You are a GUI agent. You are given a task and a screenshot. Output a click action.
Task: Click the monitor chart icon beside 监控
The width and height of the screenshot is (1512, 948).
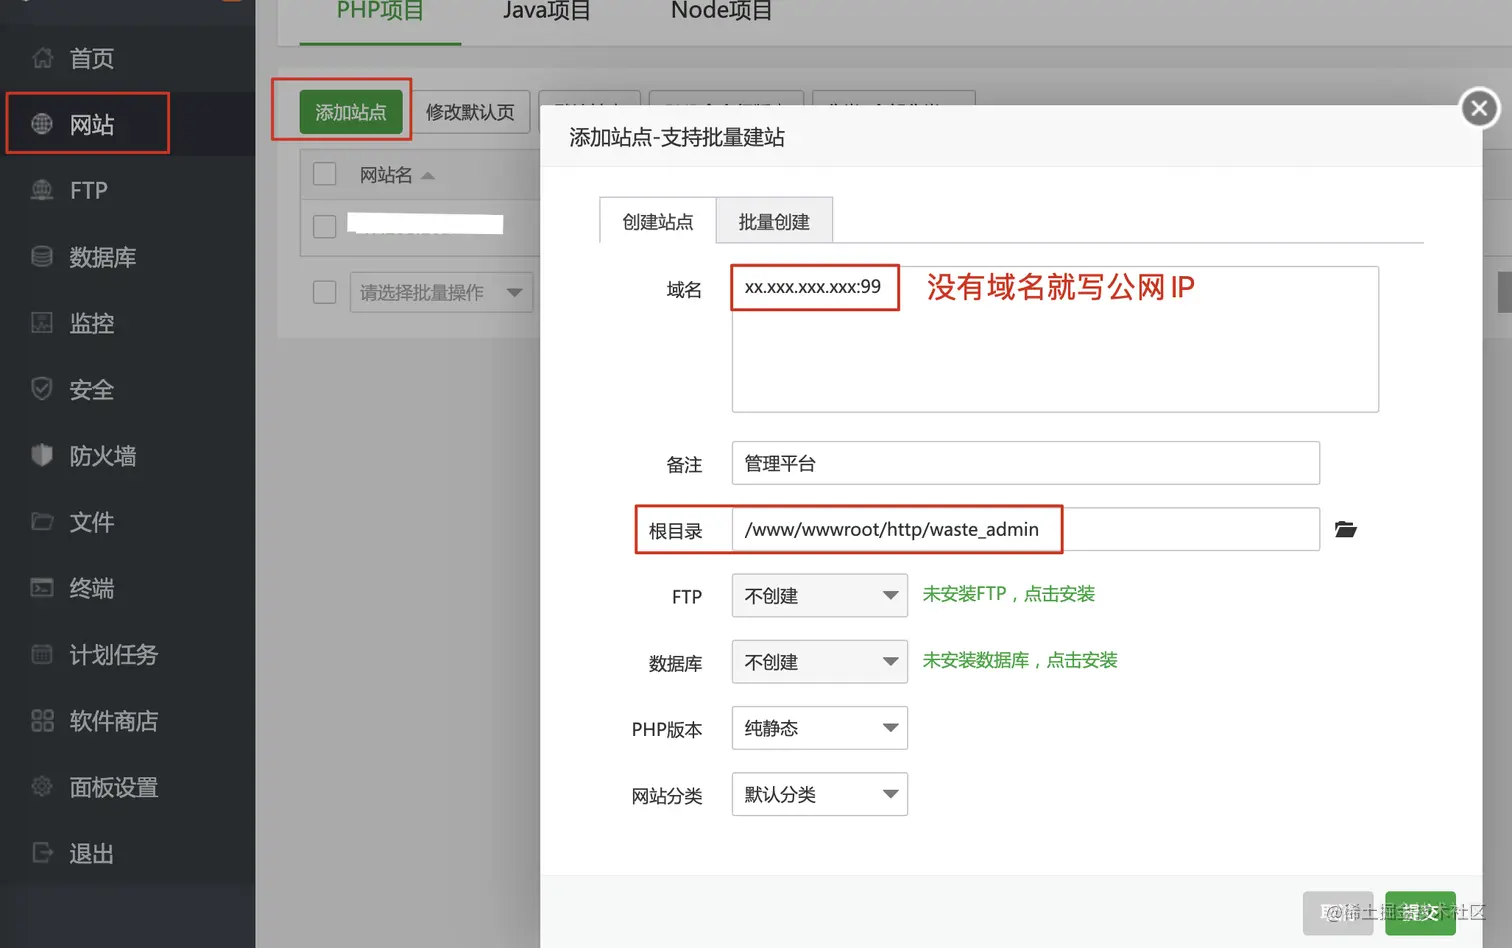coord(42,323)
